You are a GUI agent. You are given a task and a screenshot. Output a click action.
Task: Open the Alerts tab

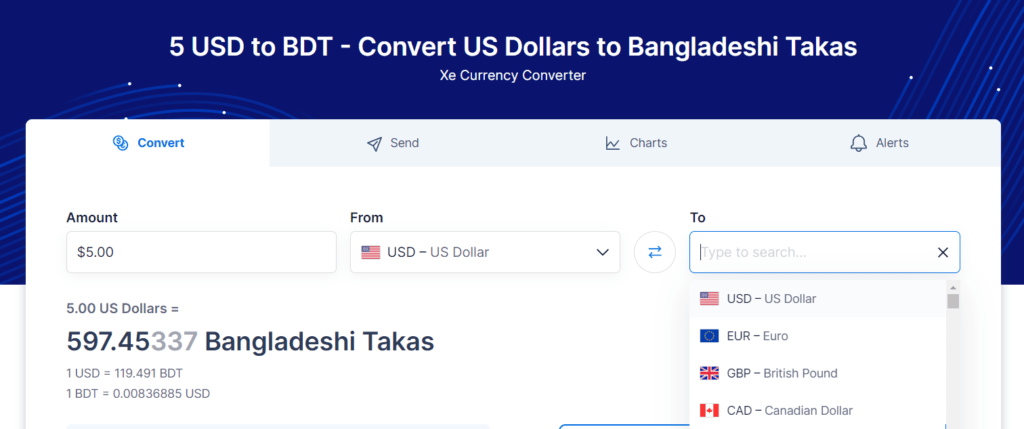click(x=879, y=143)
